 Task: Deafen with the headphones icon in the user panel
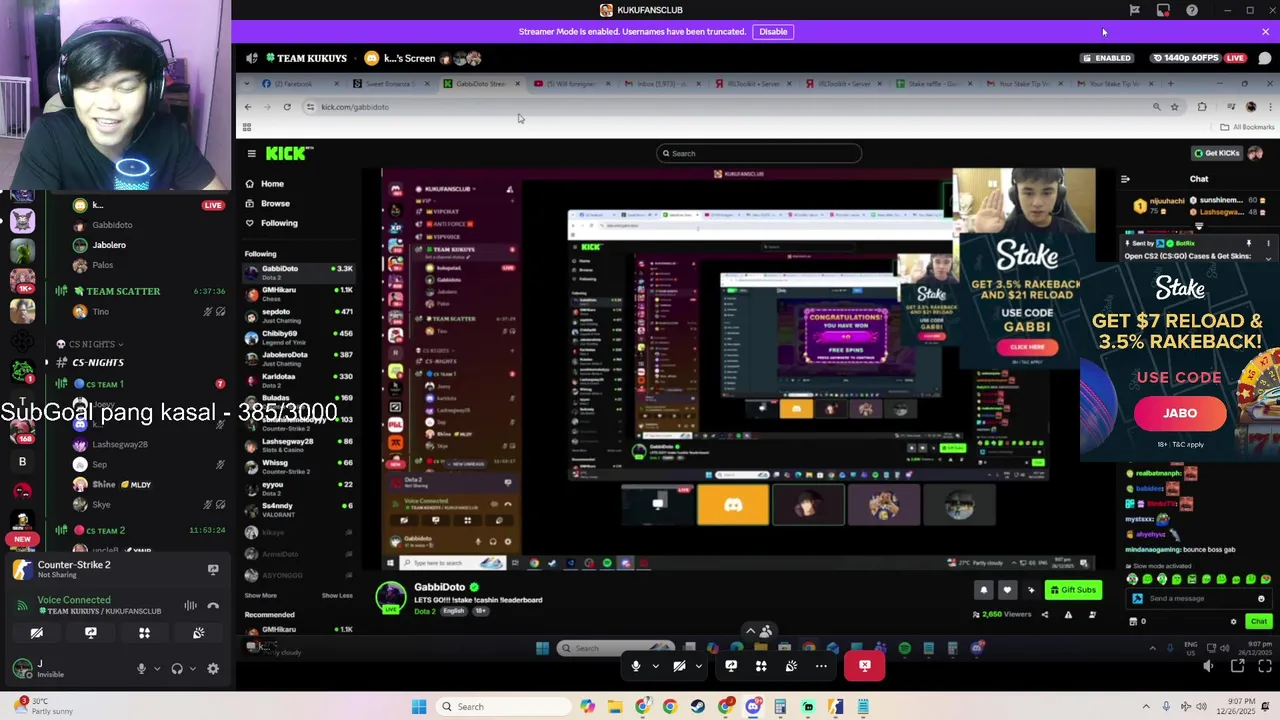pos(177,669)
